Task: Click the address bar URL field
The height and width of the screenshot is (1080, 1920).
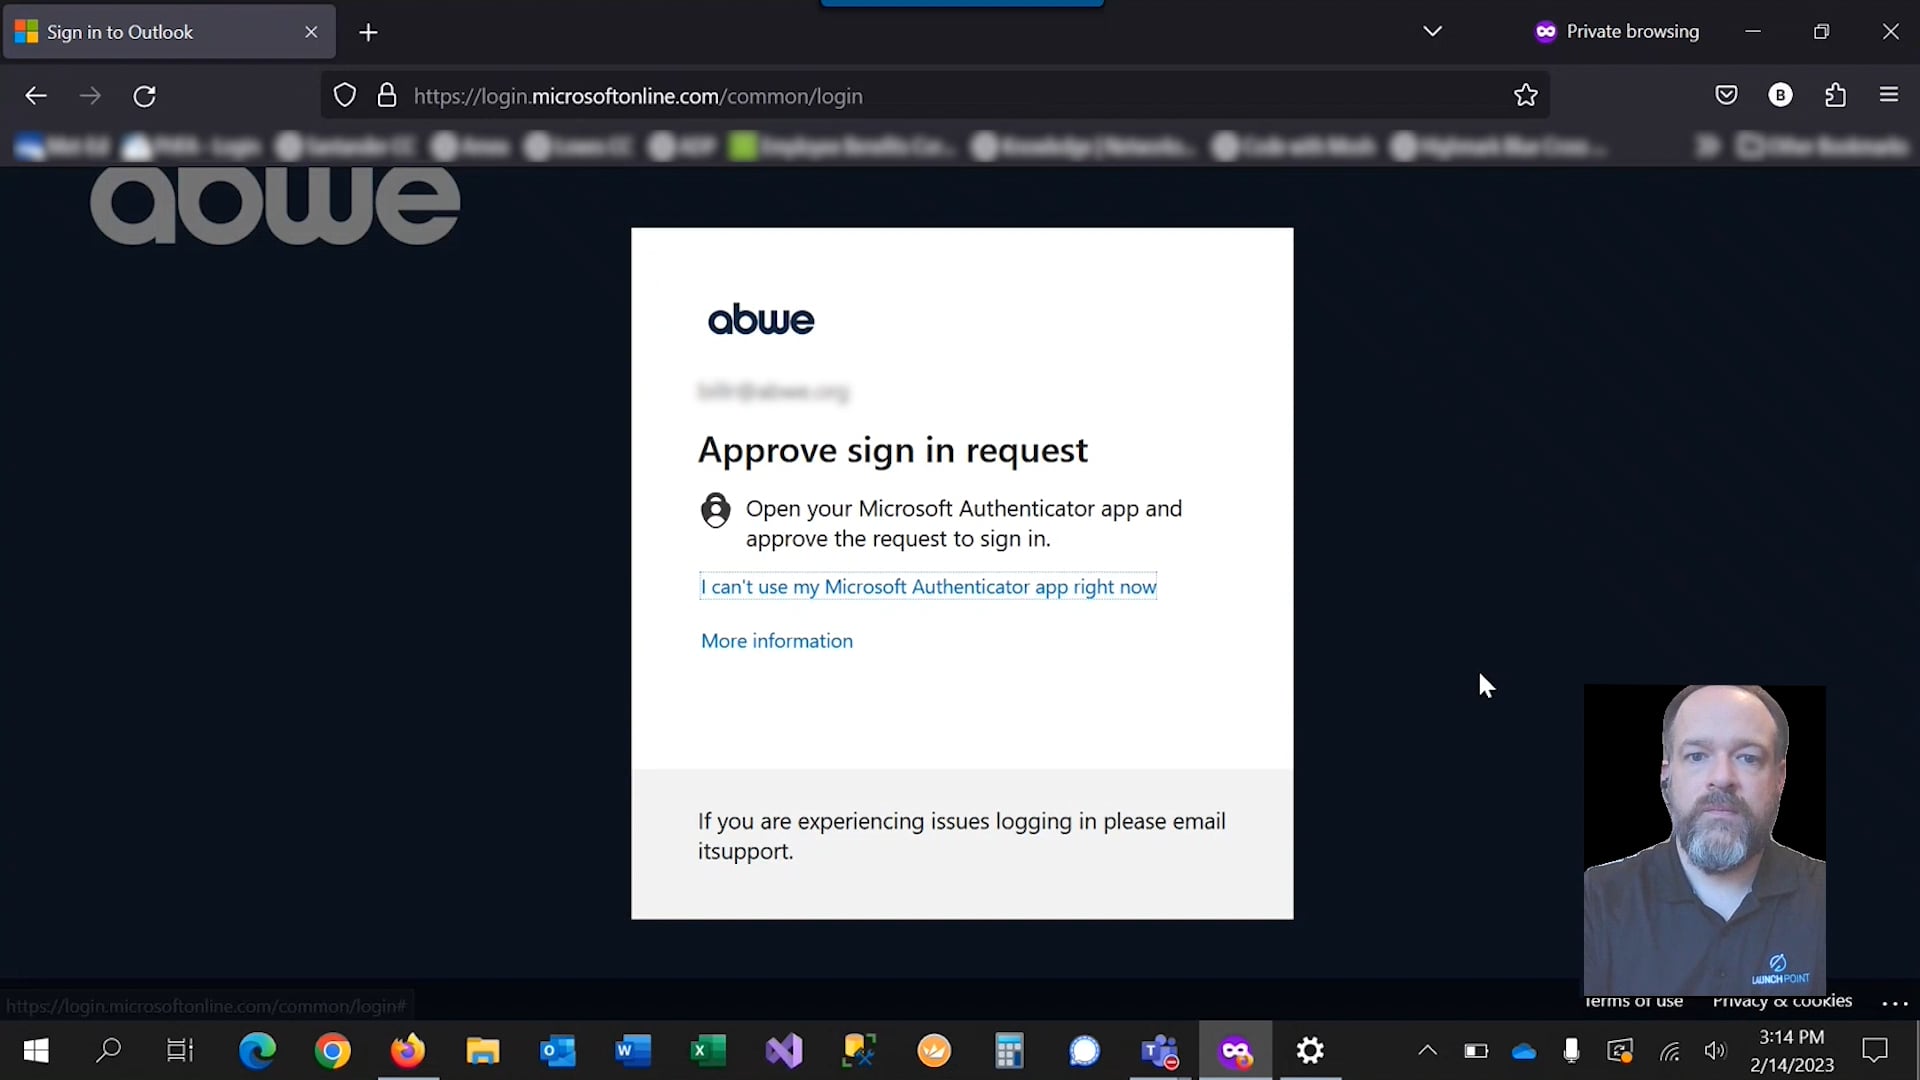Action: (900, 96)
